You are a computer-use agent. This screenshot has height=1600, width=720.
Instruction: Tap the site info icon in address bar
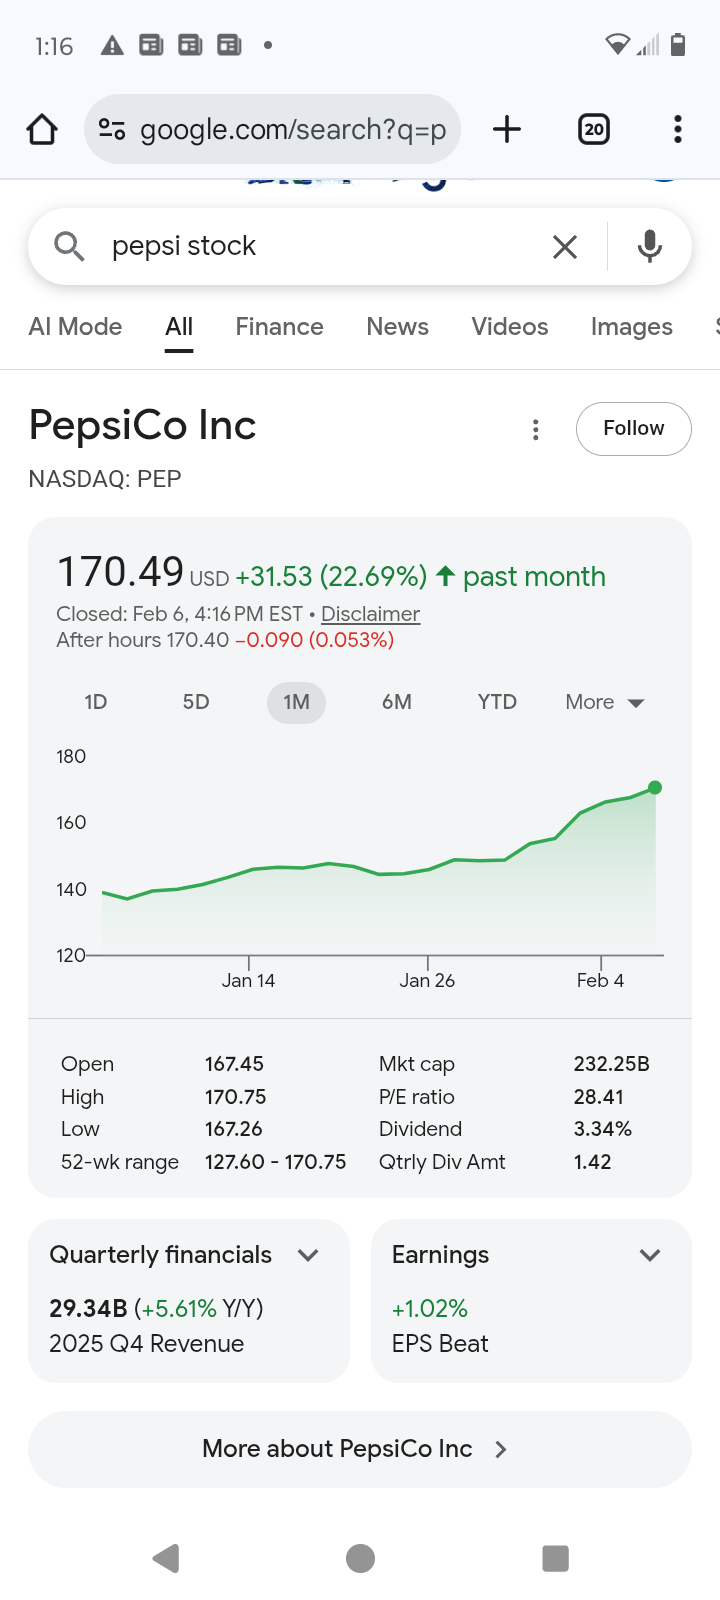coord(112,129)
